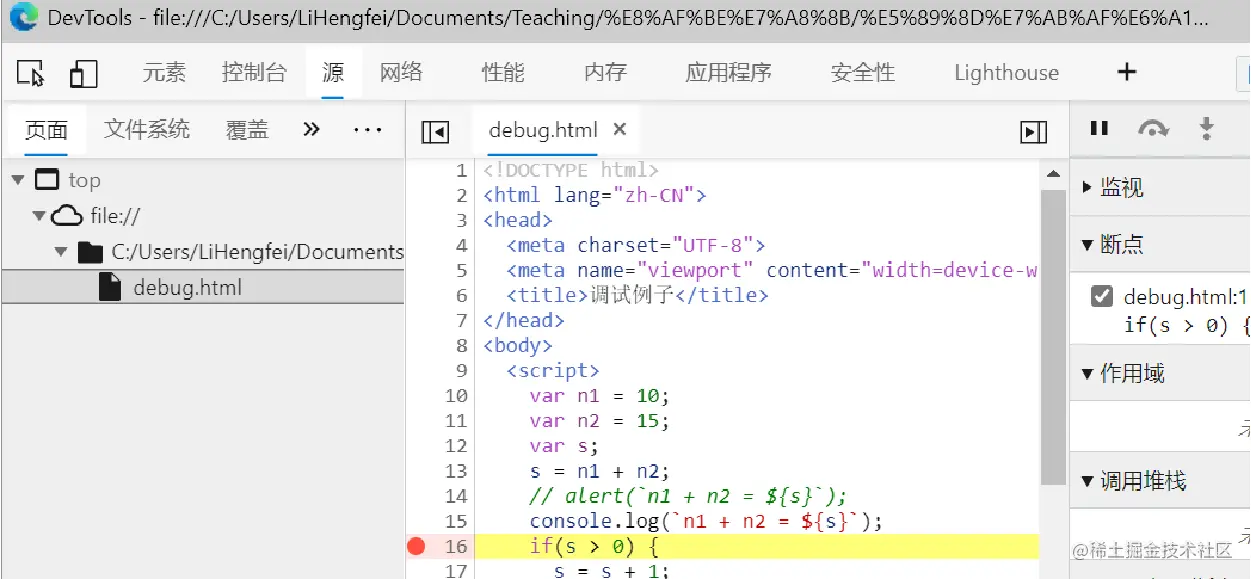Click the commented alert code line
Image resolution: width=1251 pixels, height=579 pixels.
(689, 496)
